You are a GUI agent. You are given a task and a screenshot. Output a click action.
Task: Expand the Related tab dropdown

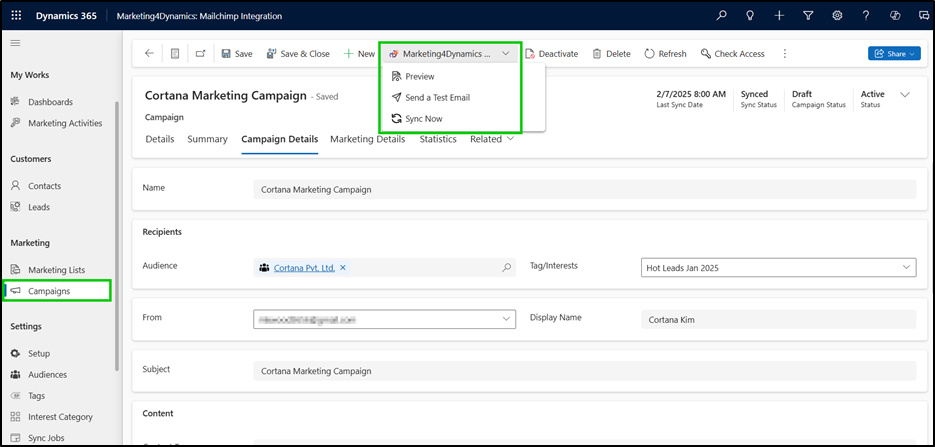click(492, 139)
